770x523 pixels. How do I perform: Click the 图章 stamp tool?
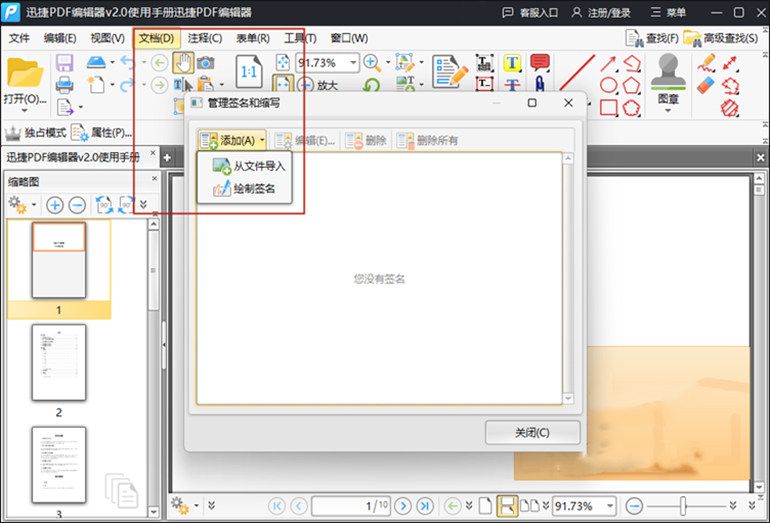coord(668,79)
